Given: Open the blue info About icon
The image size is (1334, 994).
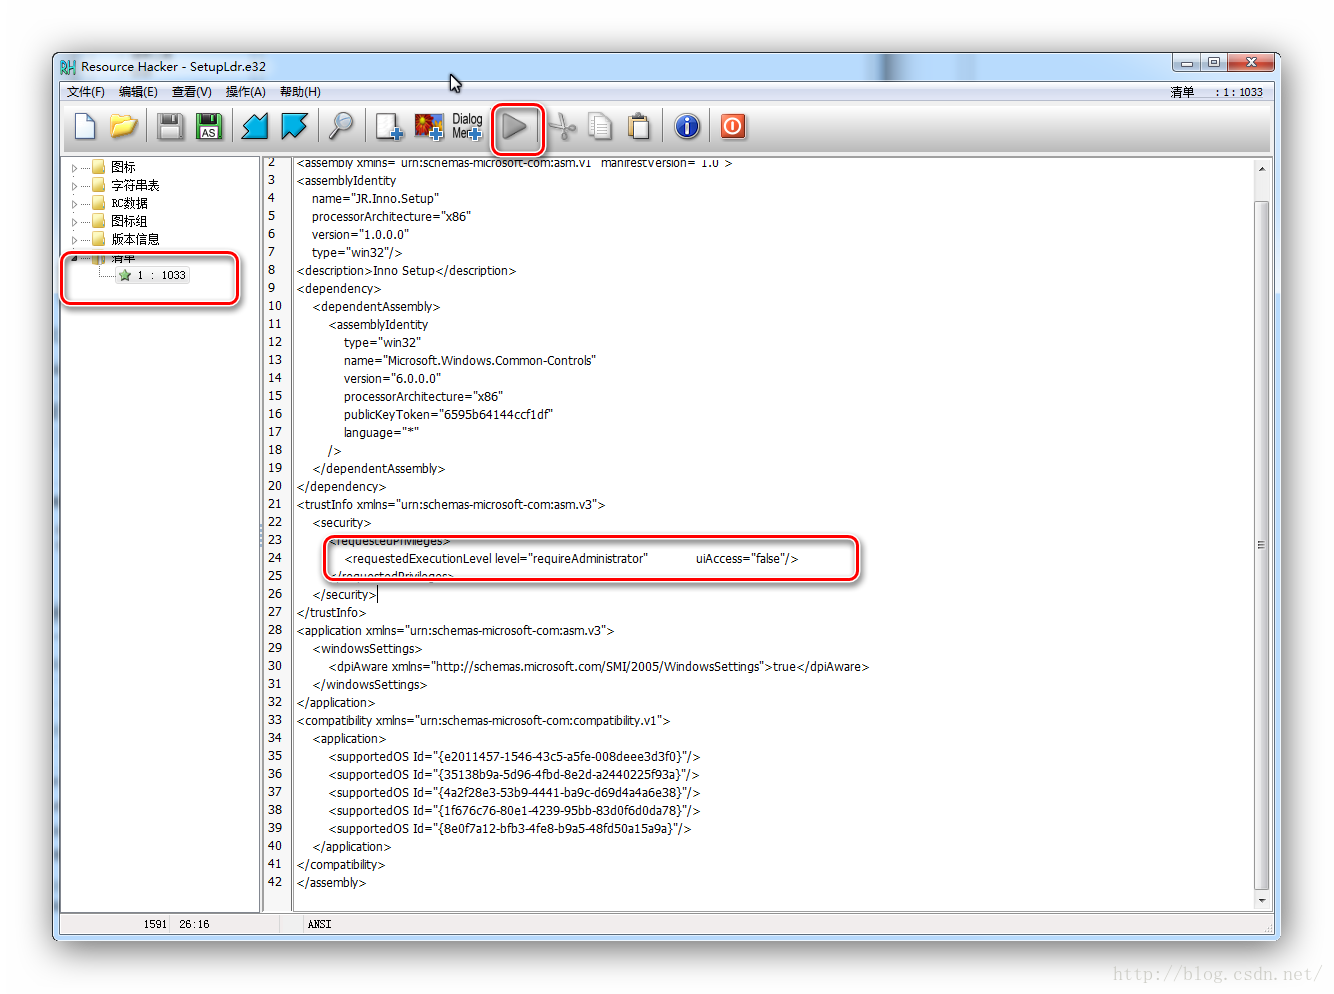Looking at the screenshot, I should [687, 126].
